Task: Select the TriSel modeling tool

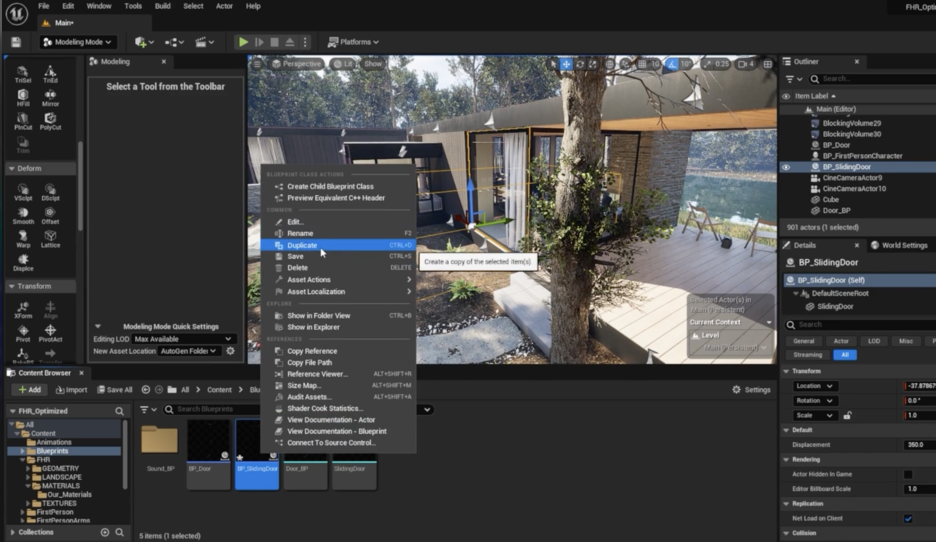Action: (23, 74)
